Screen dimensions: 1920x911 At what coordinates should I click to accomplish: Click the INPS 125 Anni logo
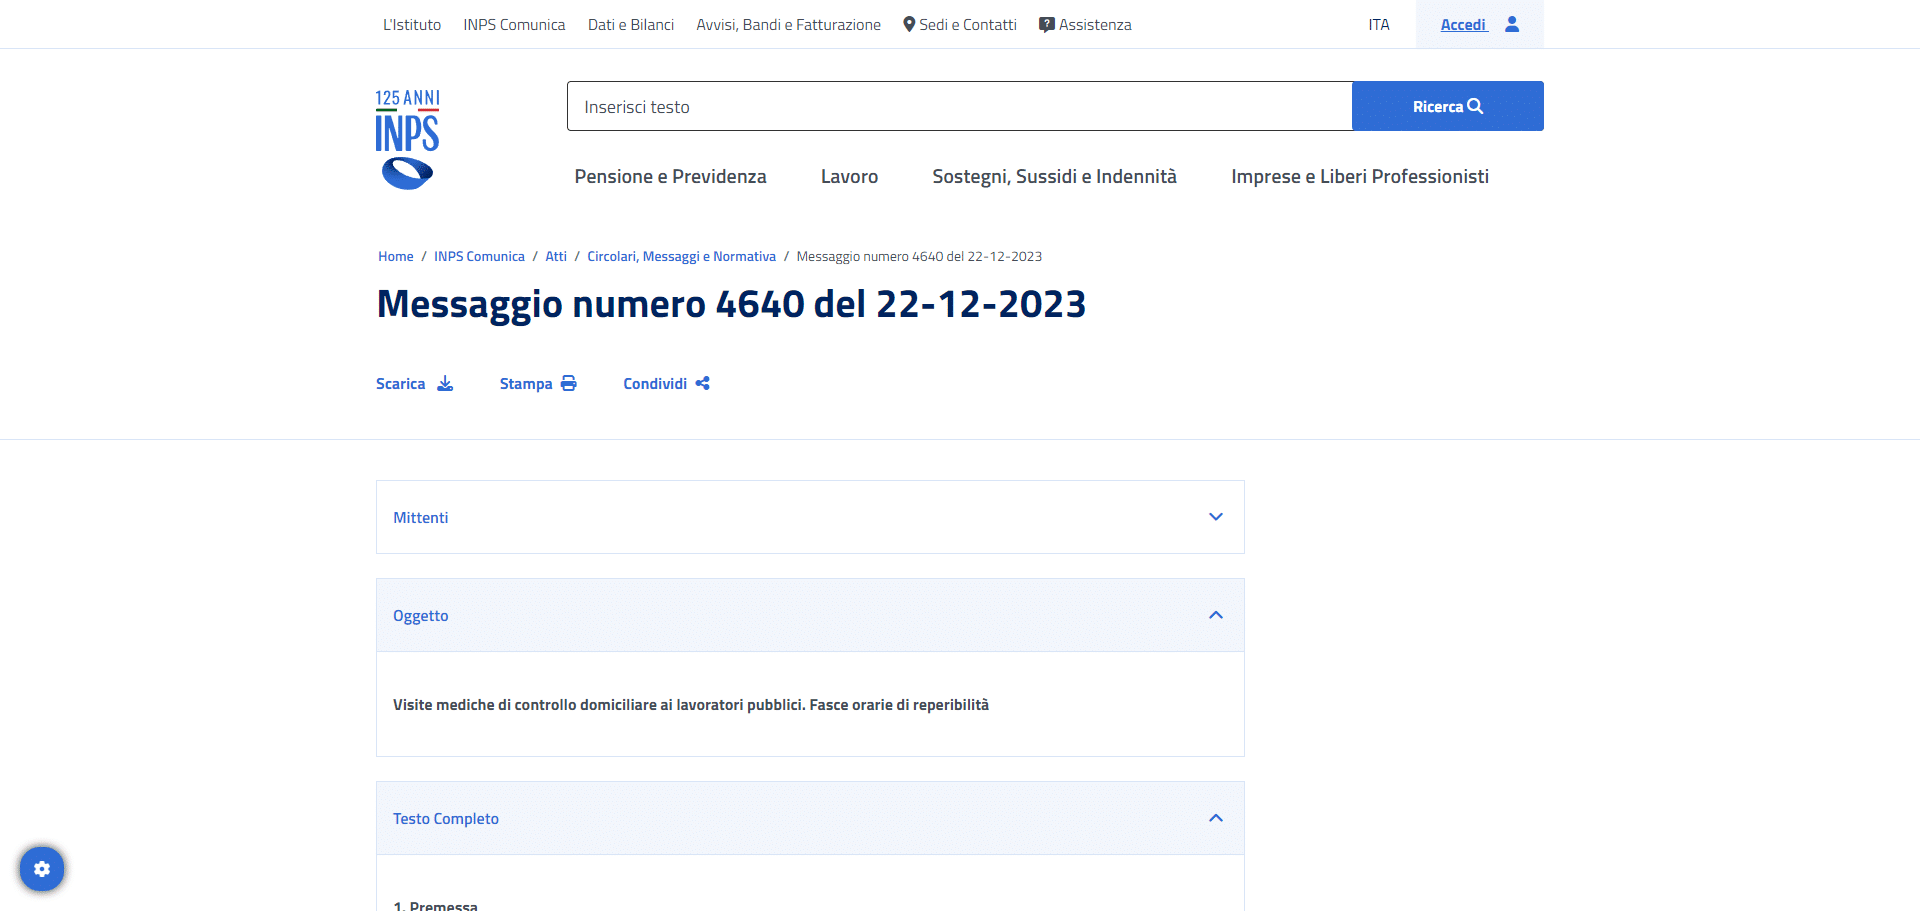click(406, 137)
